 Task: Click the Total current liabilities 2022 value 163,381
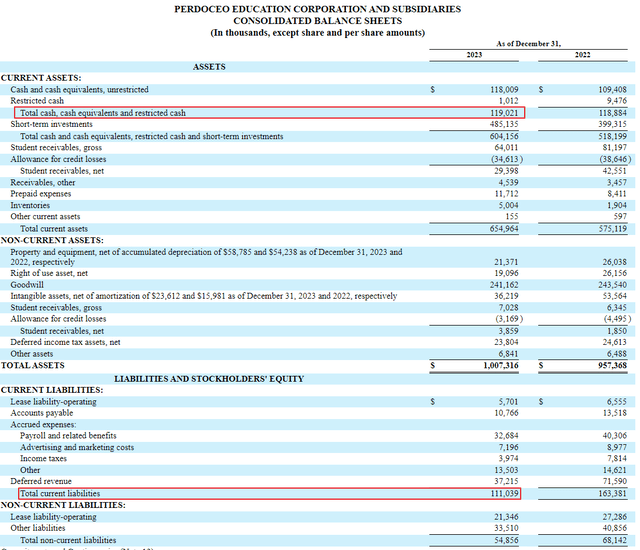612,493
